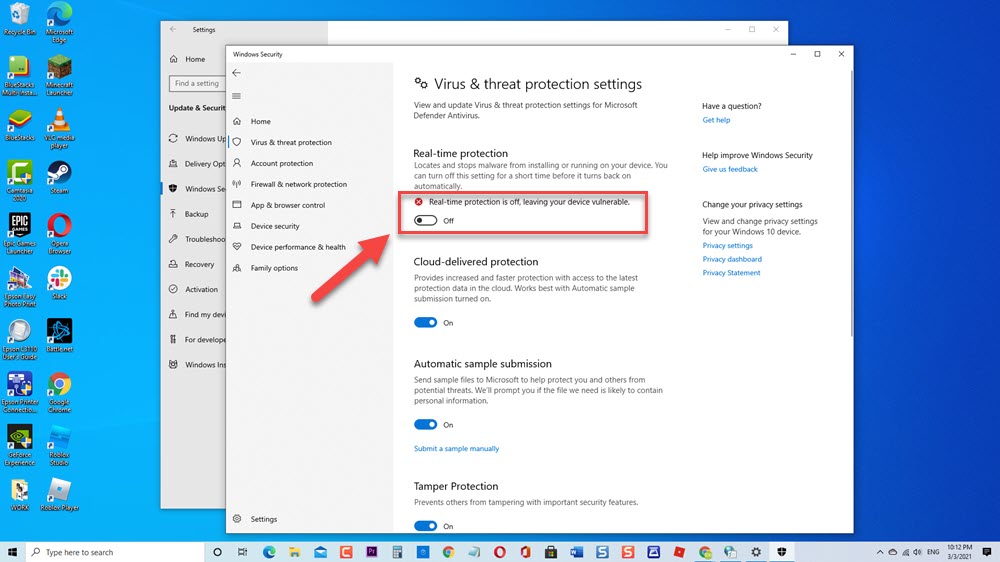Click the Opera icon in the taskbar

[x=499, y=552]
